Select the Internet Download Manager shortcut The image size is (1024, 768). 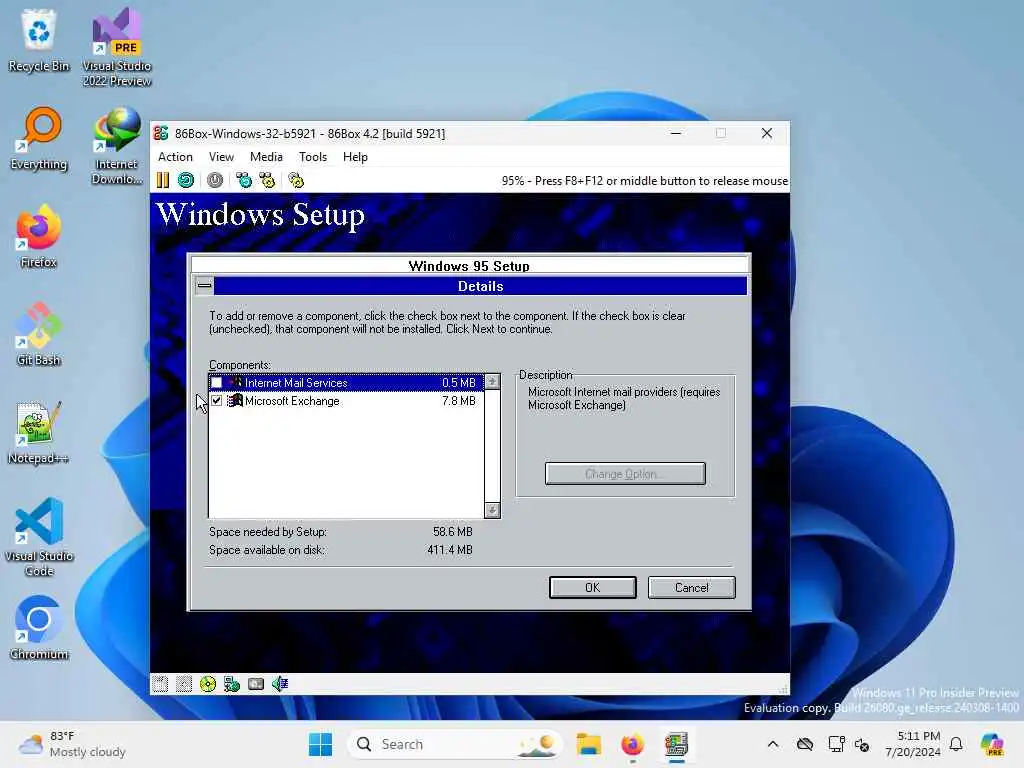point(117,146)
